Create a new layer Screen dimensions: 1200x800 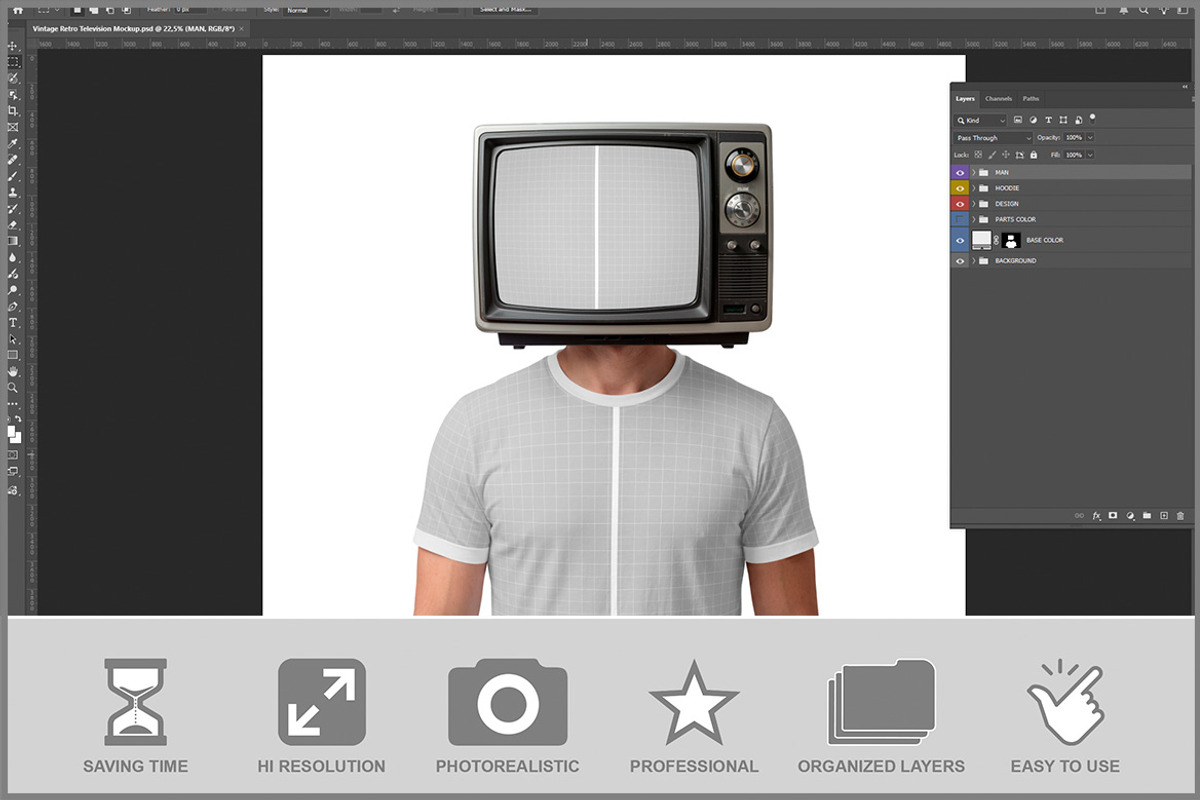point(1163,515)
